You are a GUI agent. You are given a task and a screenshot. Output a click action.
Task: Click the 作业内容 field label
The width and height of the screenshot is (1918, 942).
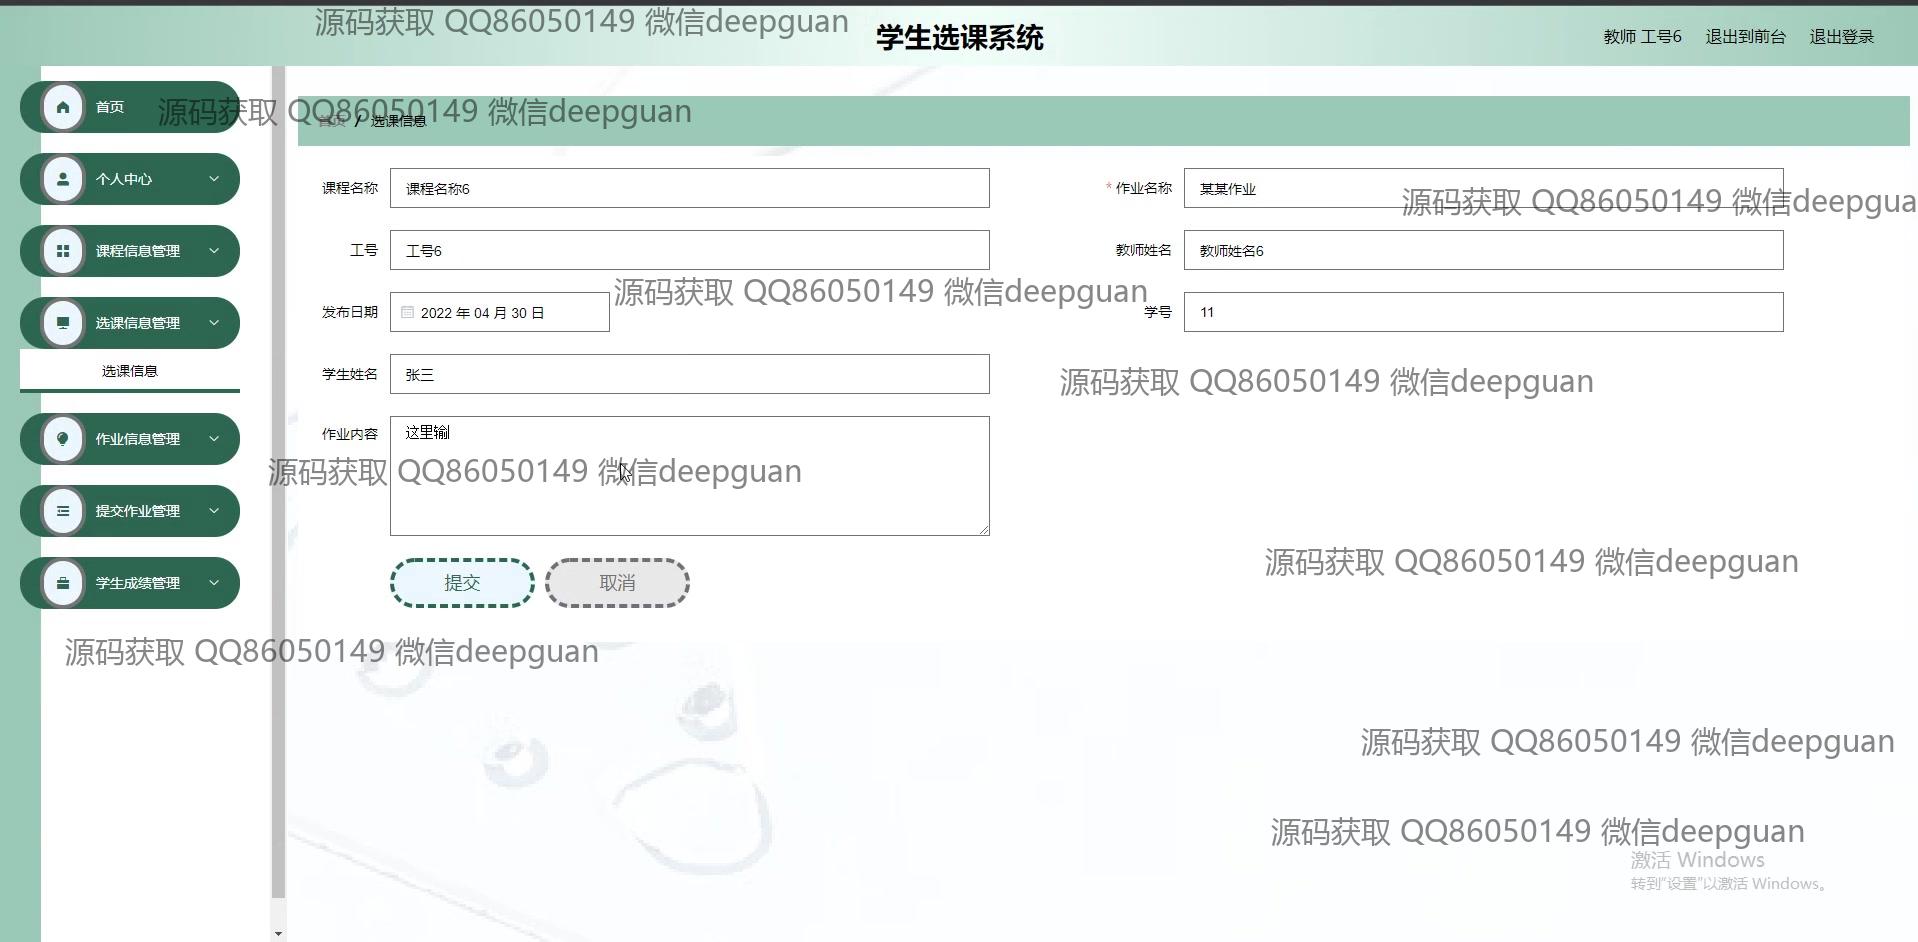(350, 434)
